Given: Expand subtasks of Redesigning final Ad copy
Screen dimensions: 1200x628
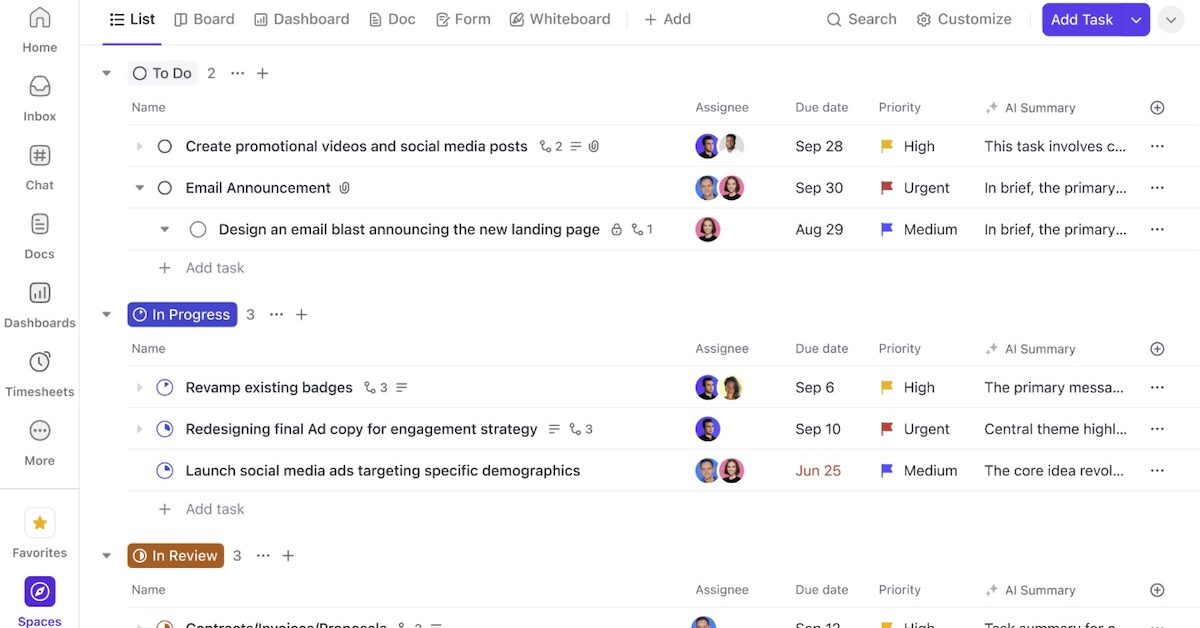Looking at the screenshot, I should (140, 429).
